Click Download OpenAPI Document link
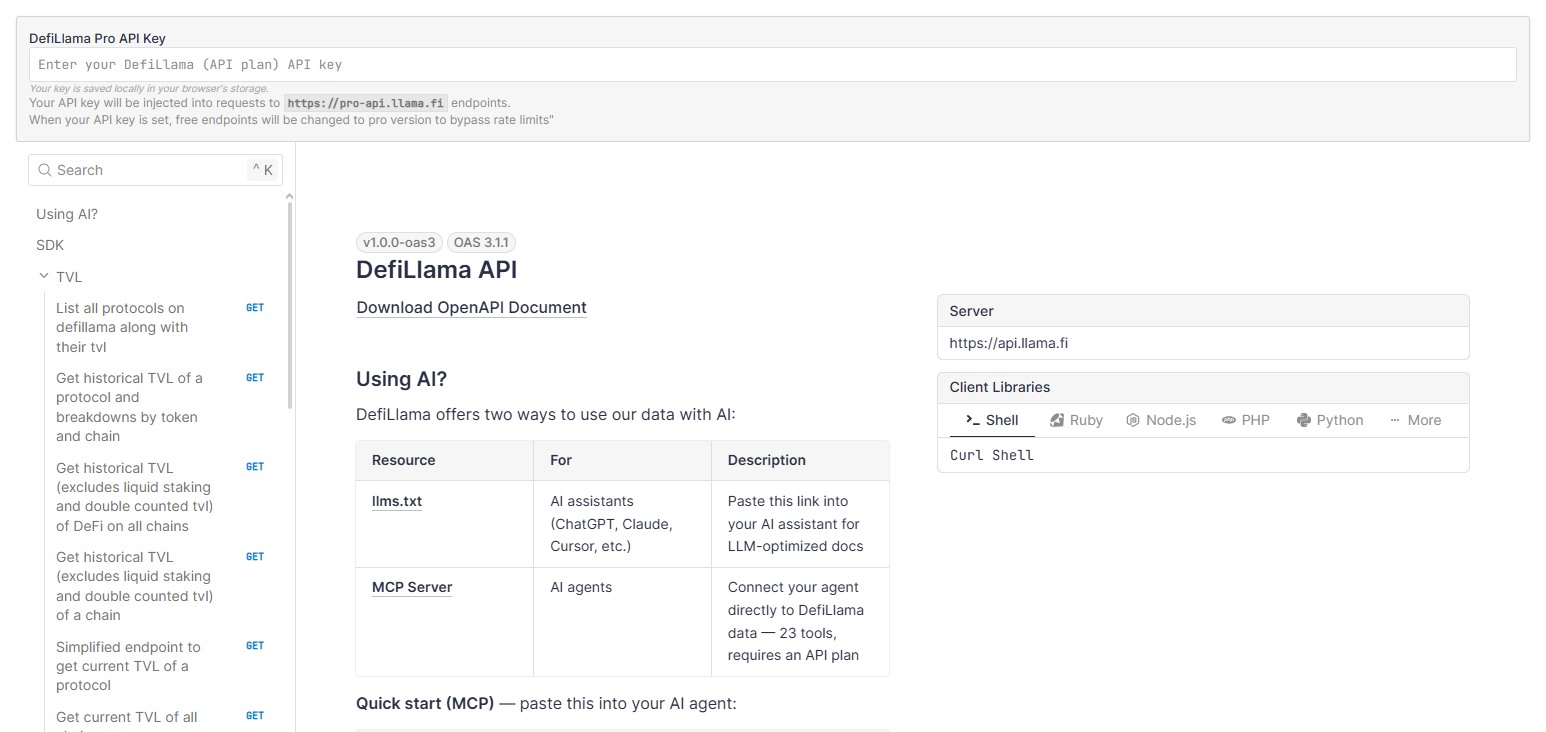Image resolution: width=1546 pixels, height=732 pixels. click(471, 308)
